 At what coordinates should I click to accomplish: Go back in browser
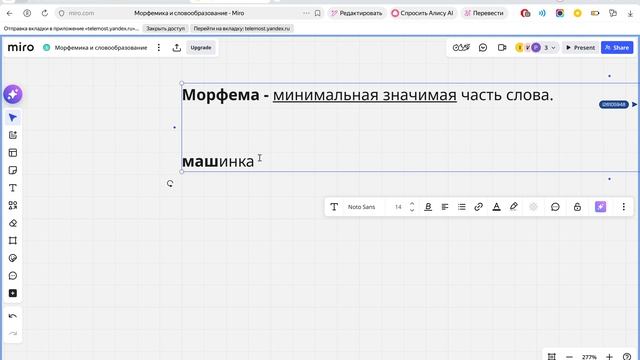tap(9, 13)
